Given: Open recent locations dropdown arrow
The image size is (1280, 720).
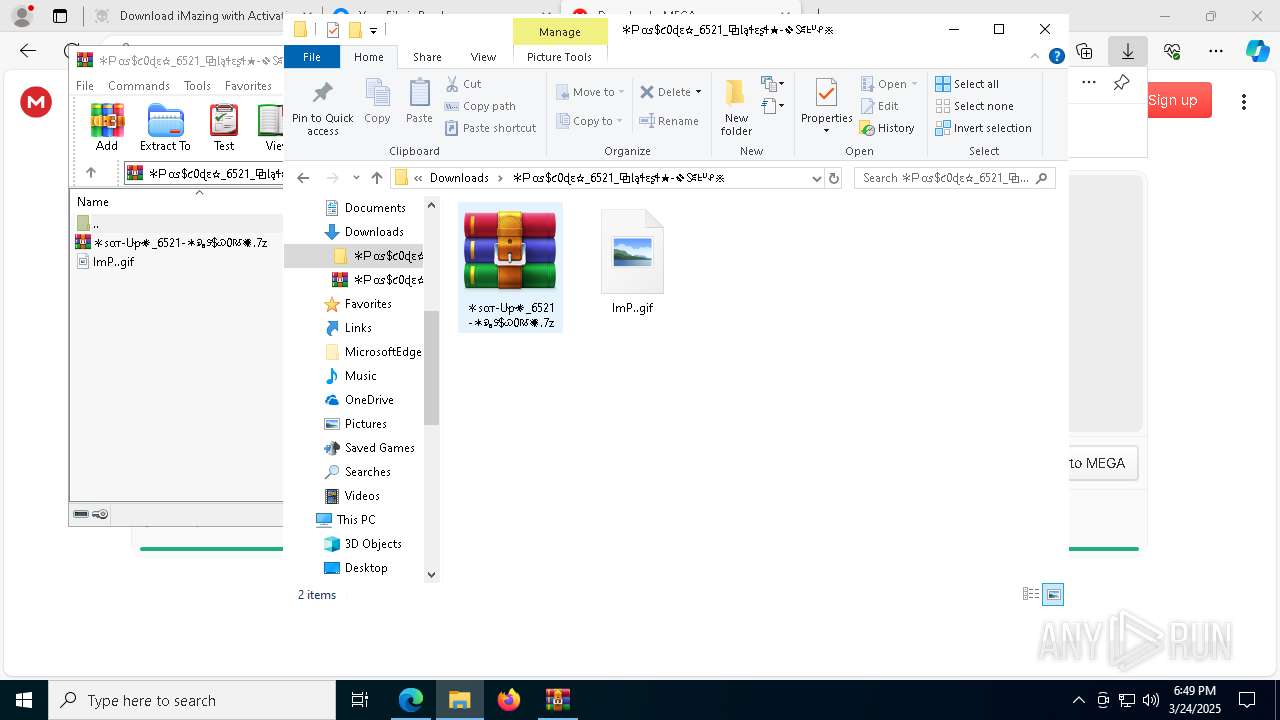Looking at the screenshot, I should (x=356, y=178).
